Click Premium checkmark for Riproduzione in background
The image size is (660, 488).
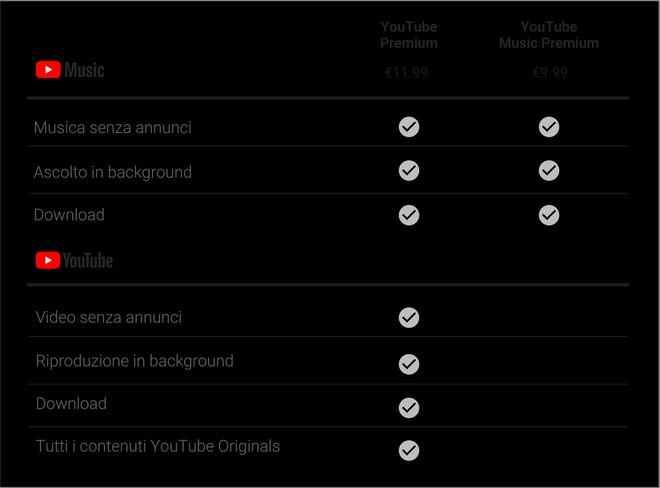(409, 364)
